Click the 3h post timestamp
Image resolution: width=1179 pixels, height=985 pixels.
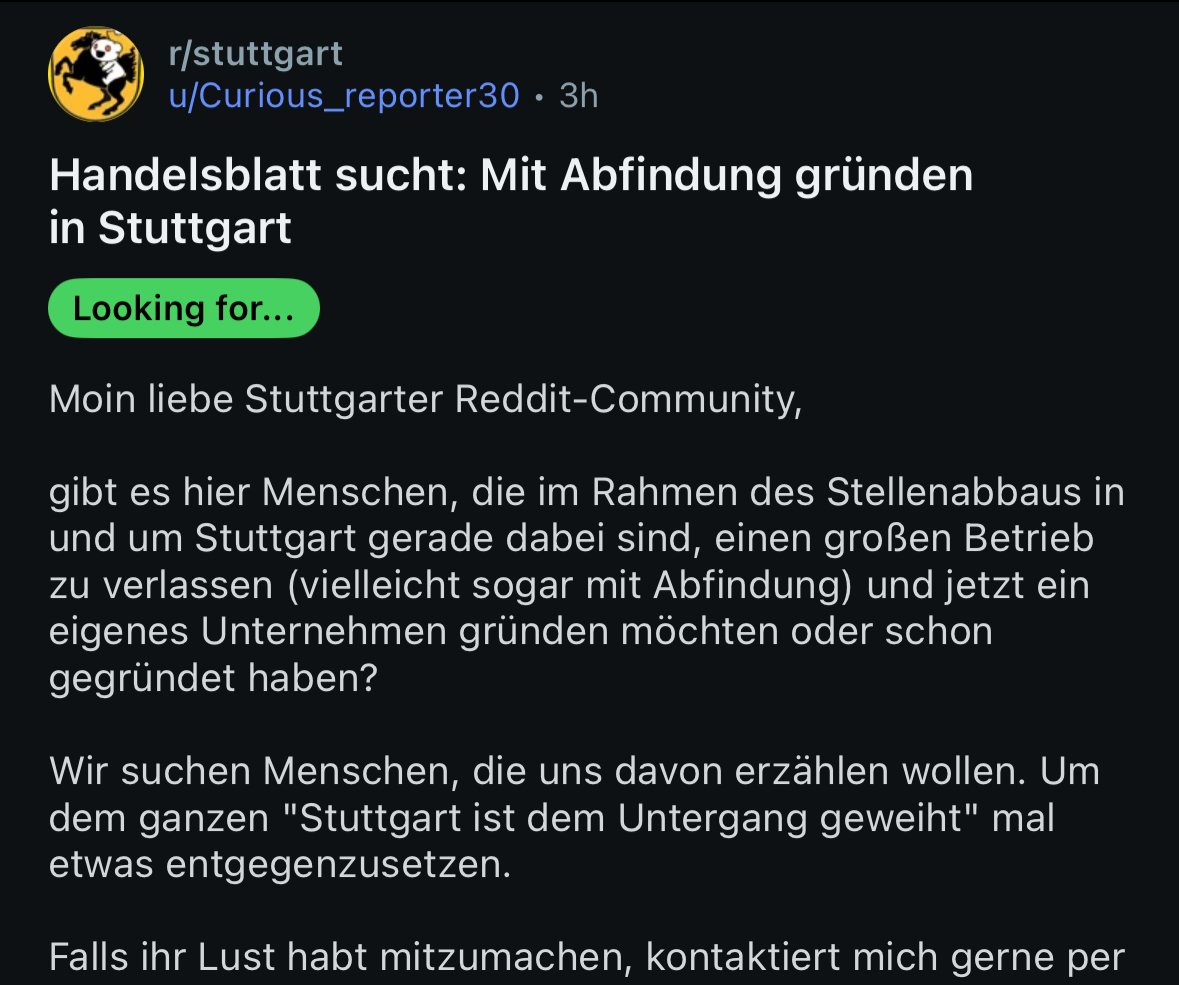click(579, 95)
